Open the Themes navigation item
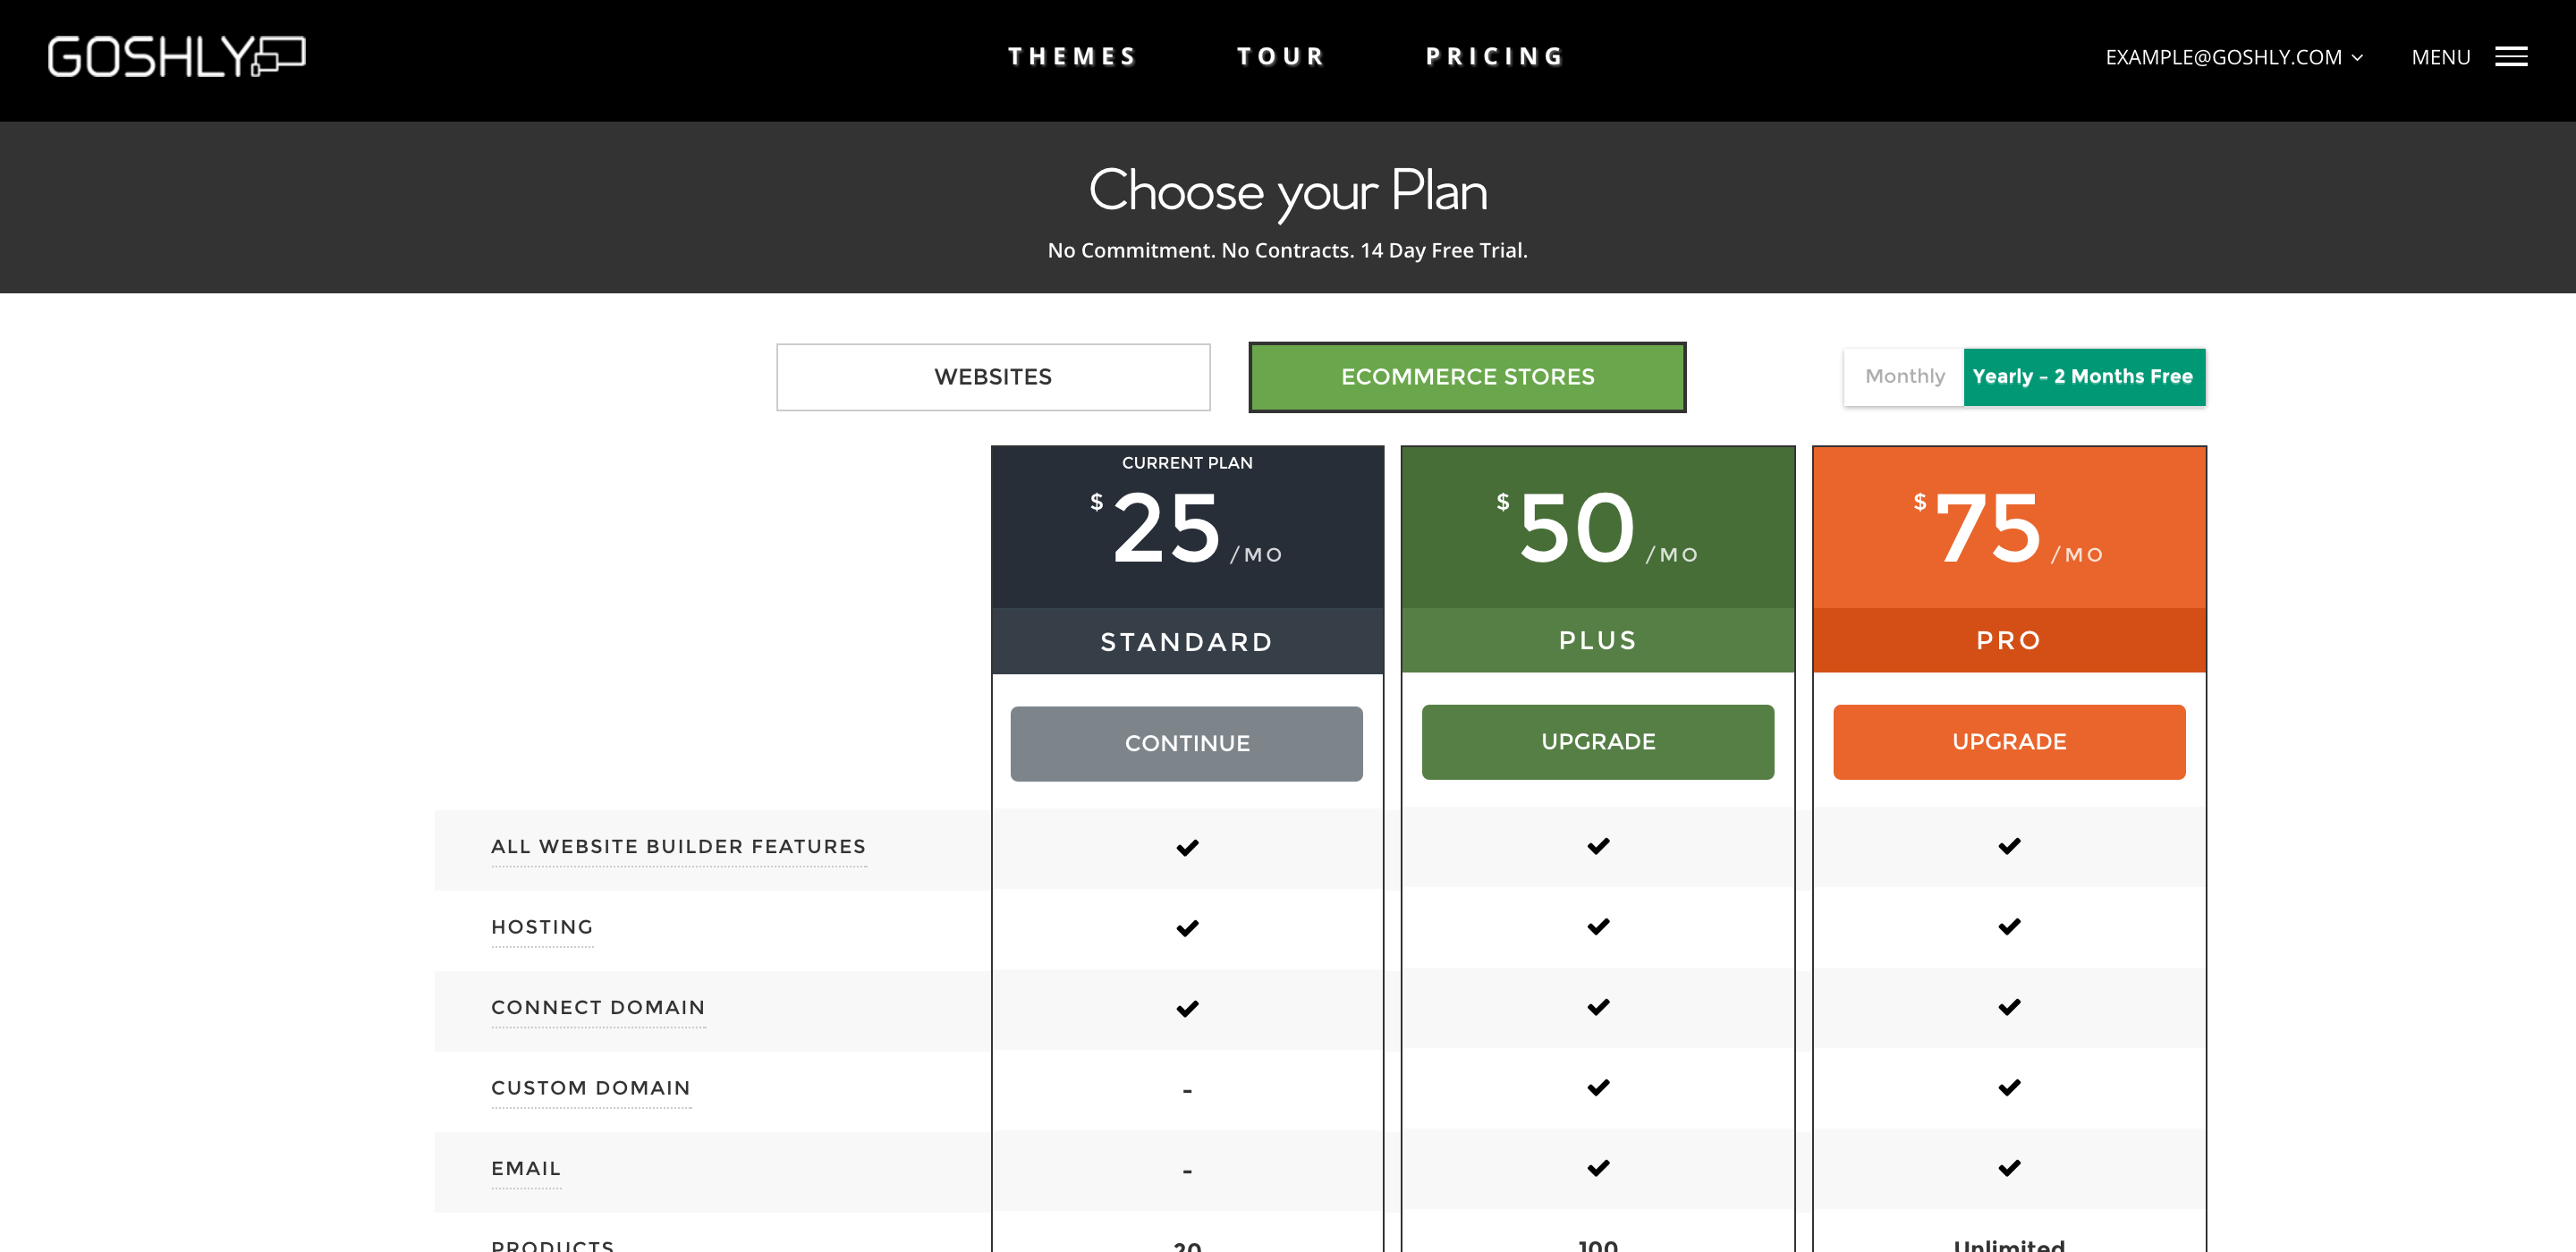The width and height of the screenshot is (2576, 1252). 1072,57
